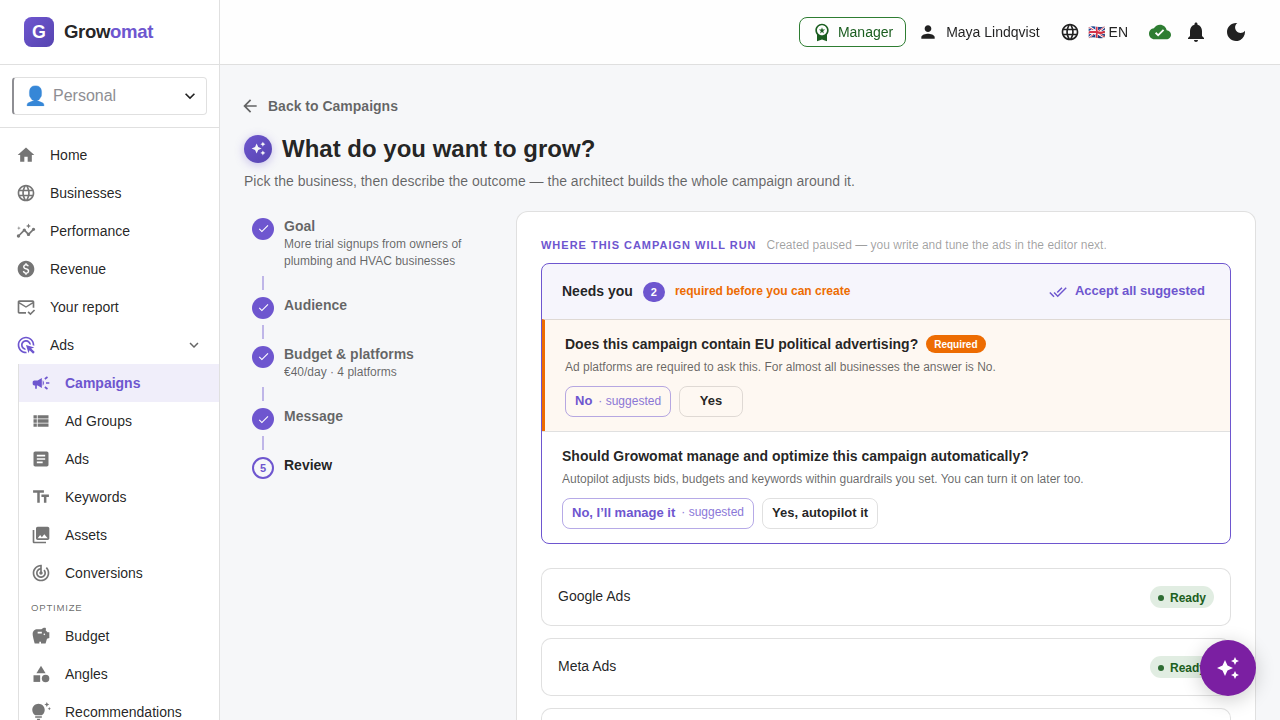Click the Ads target cursor icon
The width and height of the screenshot is (1280, 720).
pyautogui.click(x=26, y=345)
